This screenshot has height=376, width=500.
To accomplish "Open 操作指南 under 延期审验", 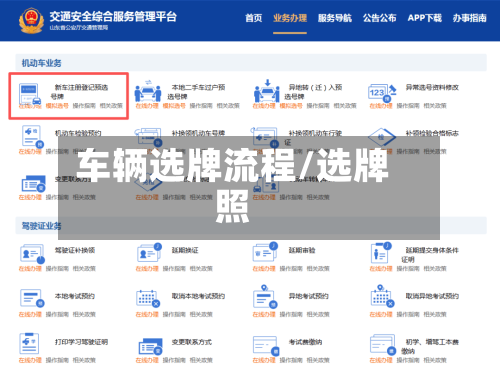I will (x=291, y=268).
